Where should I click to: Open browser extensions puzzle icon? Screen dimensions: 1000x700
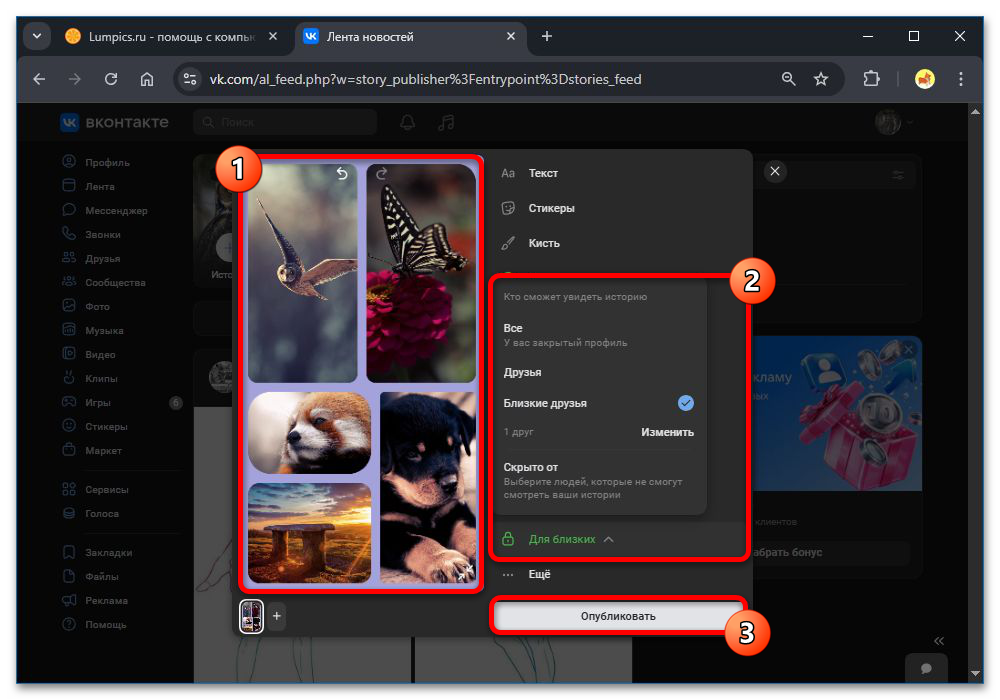(x=871, y=79)
